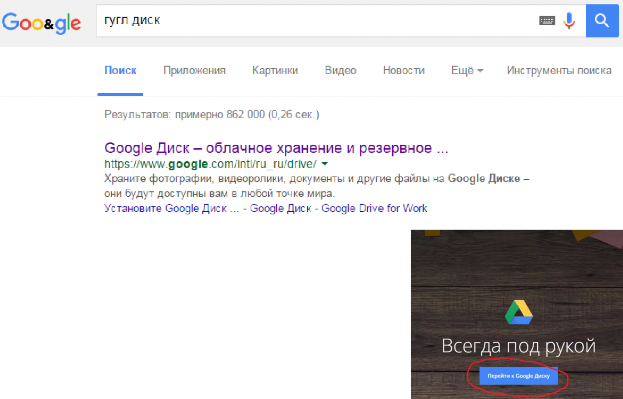Open the Новости tab
Viewport: 623px width, 399px height.
click(x=404, y=70)
